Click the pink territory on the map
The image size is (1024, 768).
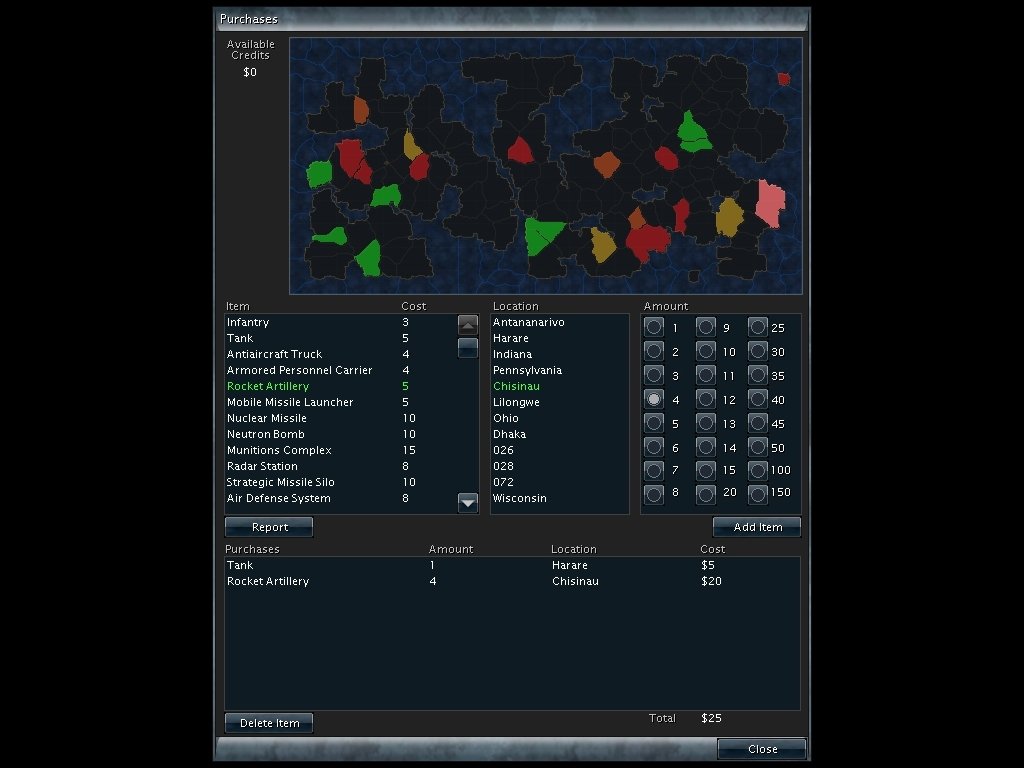click(x=770, y=203)
